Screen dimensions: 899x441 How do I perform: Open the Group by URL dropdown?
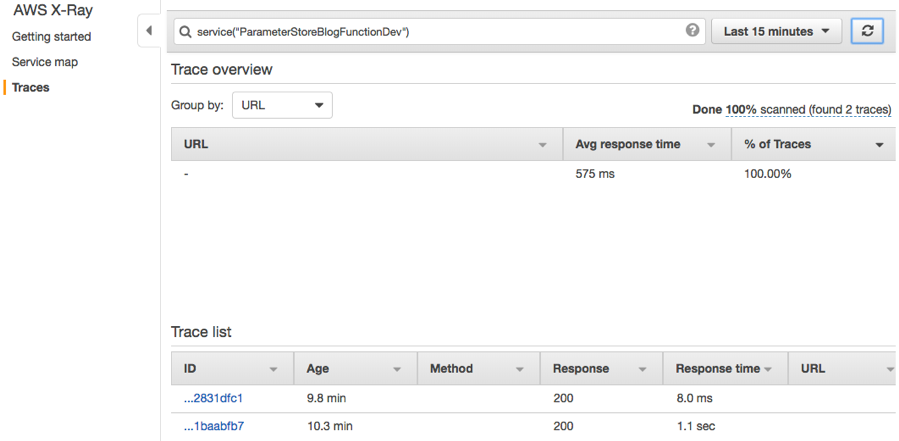tap(282, 106)
